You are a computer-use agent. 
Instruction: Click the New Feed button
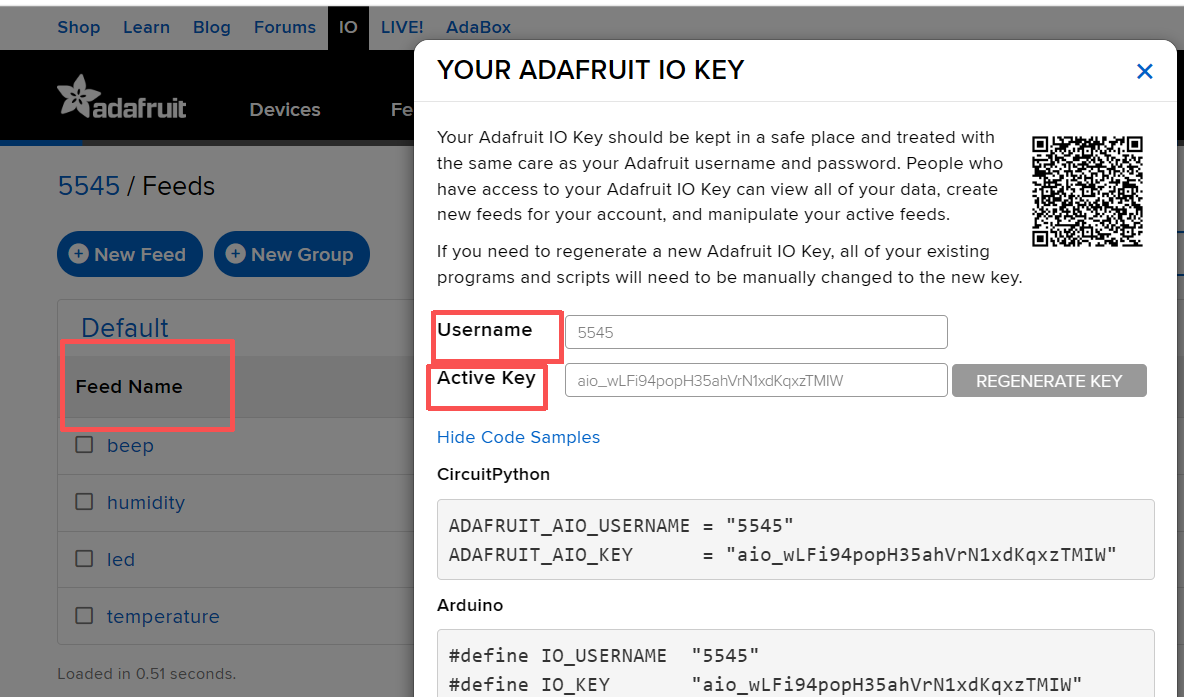pos(130,254)
